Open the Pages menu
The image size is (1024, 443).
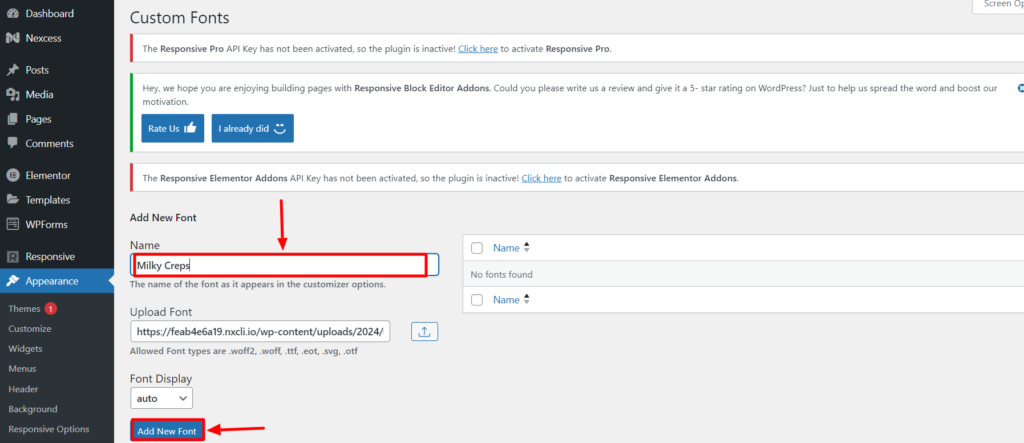click(39, 119)
